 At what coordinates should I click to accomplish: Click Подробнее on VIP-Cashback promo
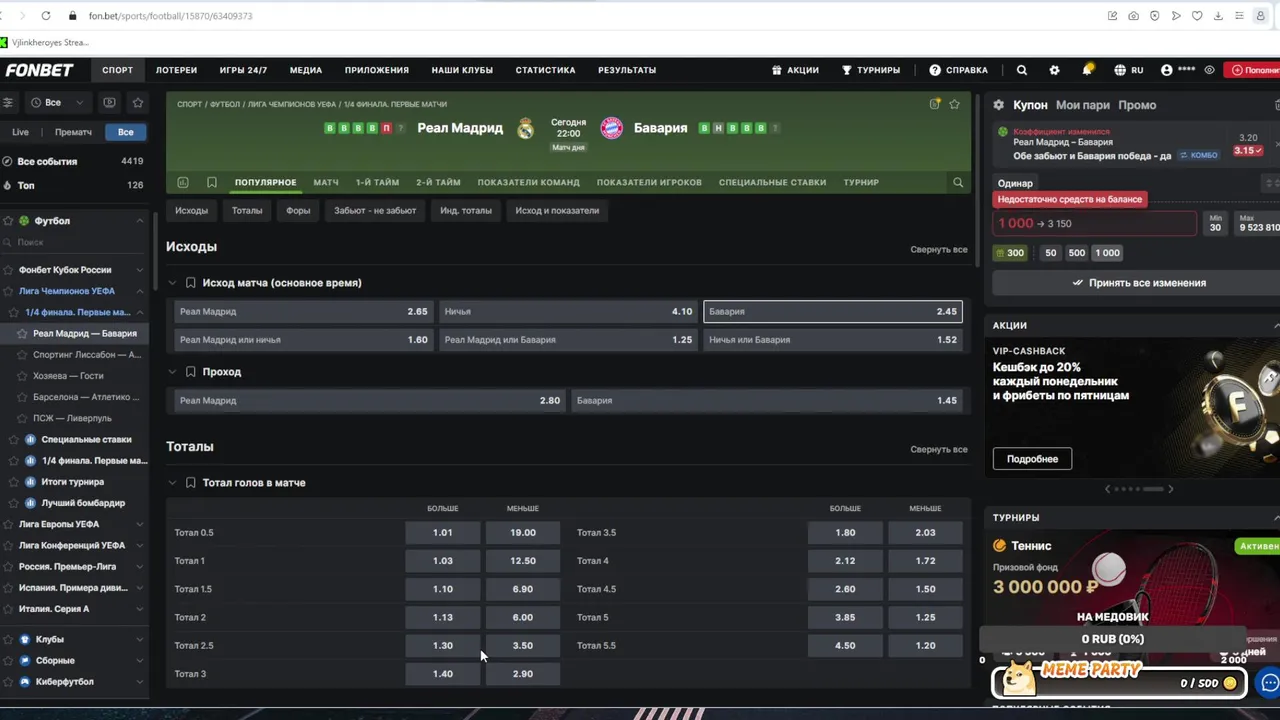coord(1032,459)
